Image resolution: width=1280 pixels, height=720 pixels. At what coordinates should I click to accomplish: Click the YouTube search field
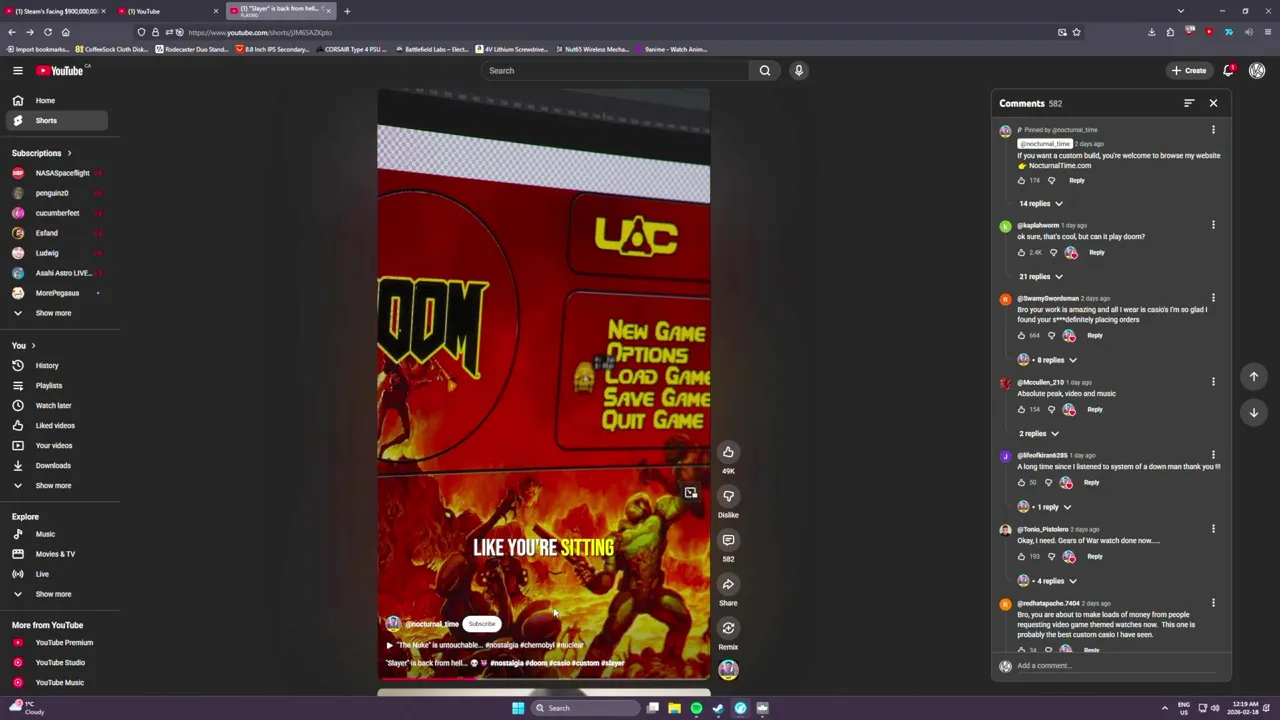(613, 70)
